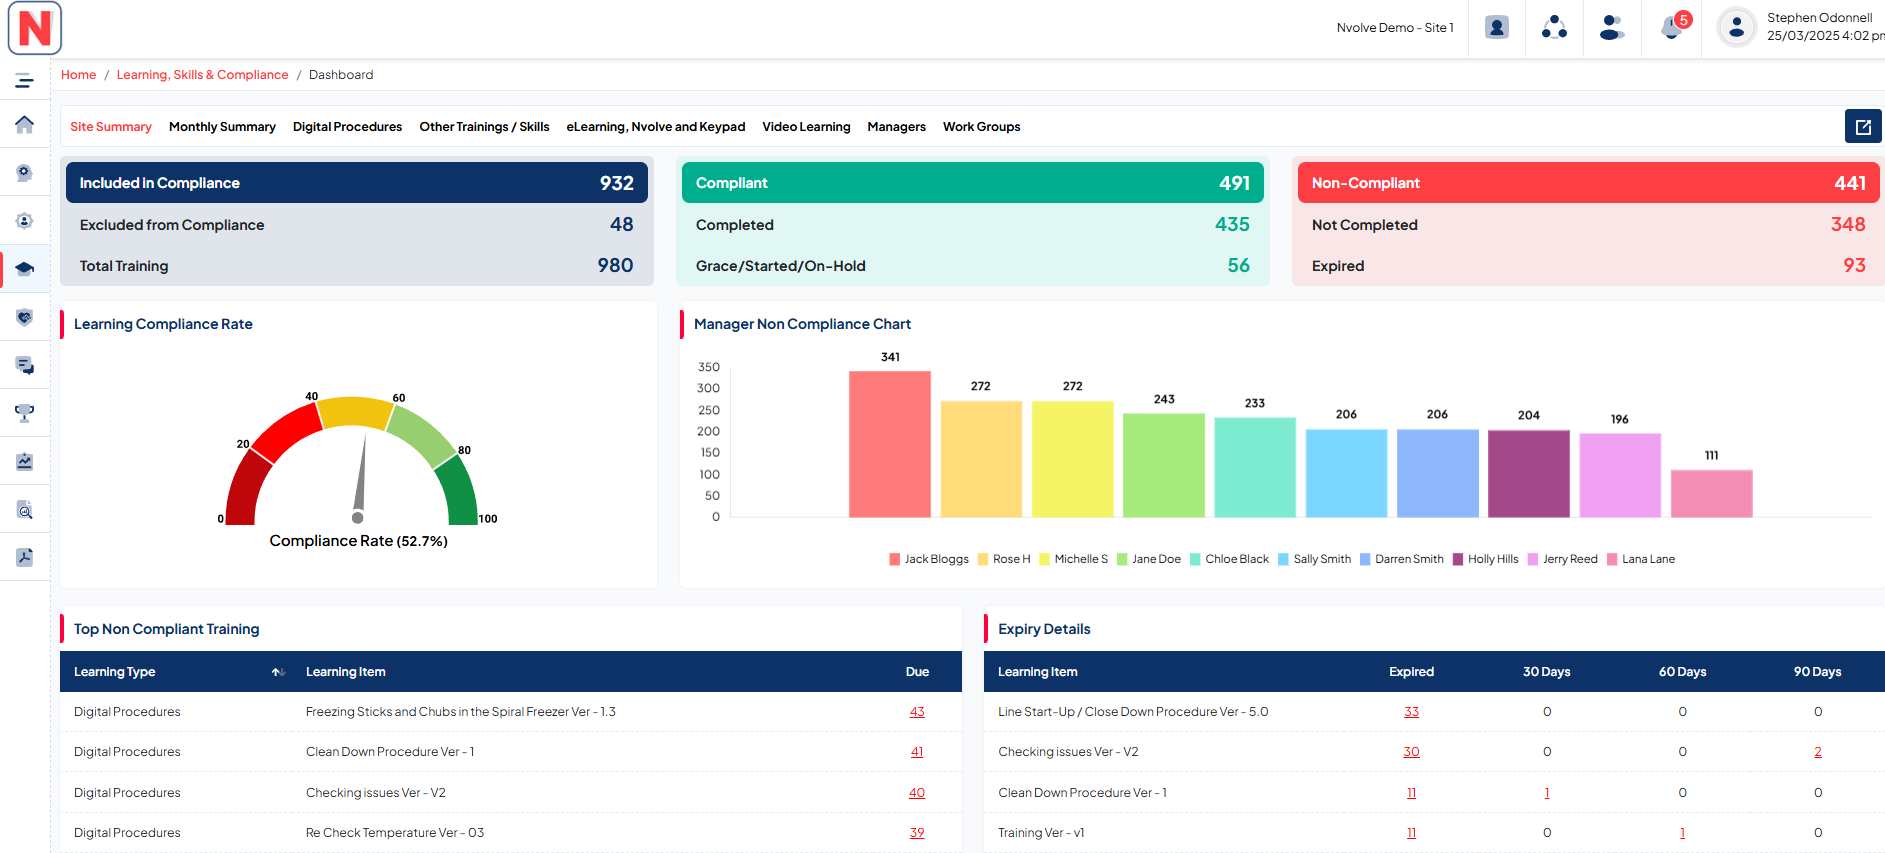The image size is (1885, 853).
Task: Click the three connected circles icon
Action: coord(1555,28)
